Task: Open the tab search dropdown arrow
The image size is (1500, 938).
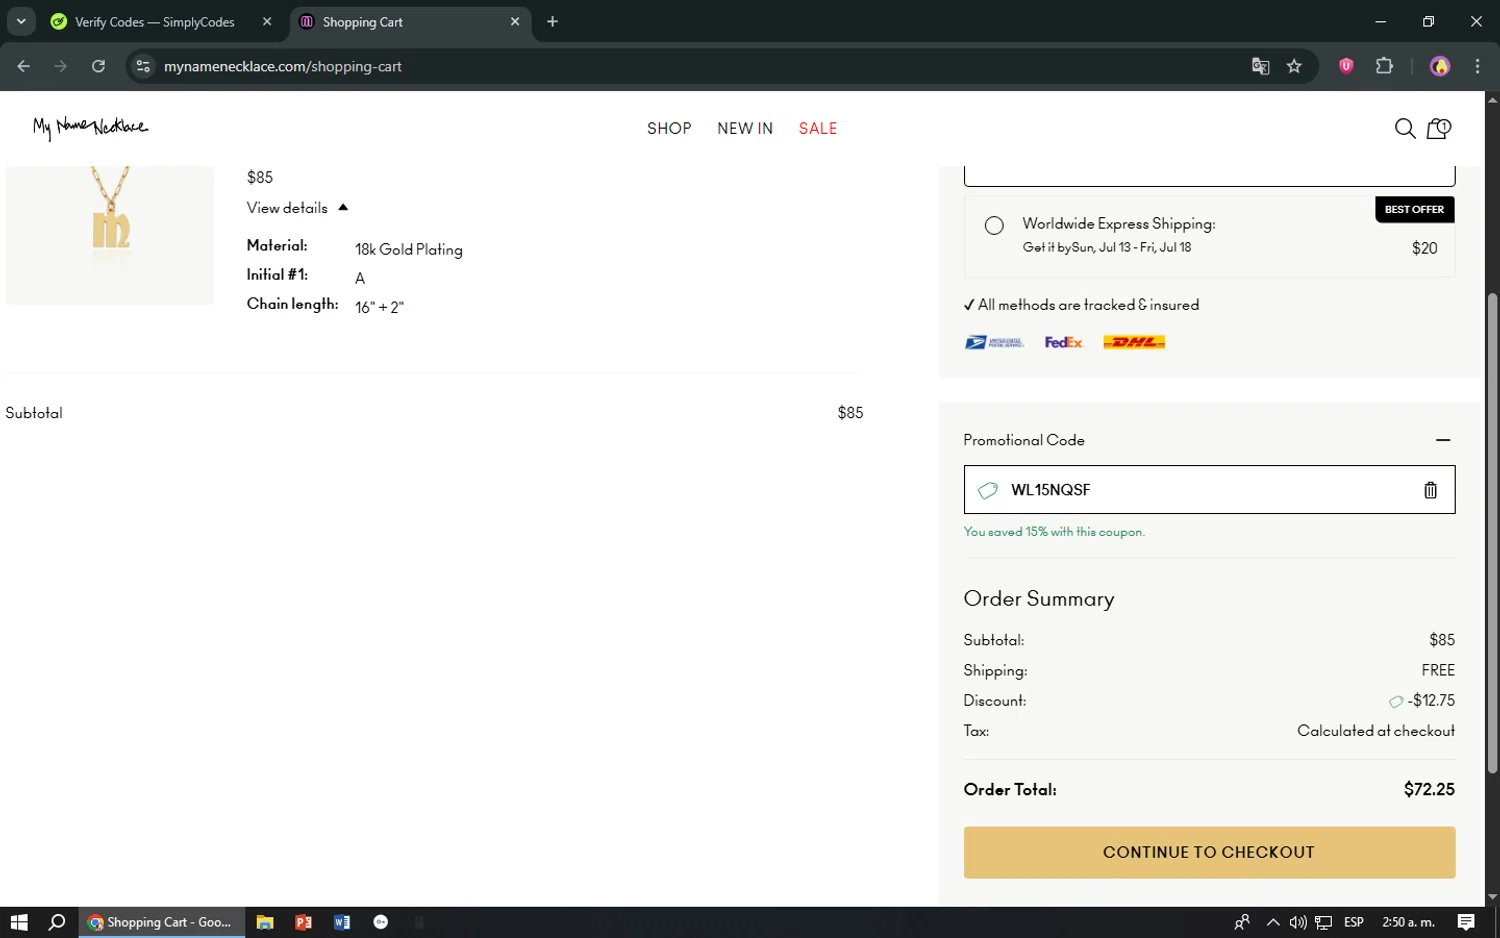Action: [x=20, y=21]
